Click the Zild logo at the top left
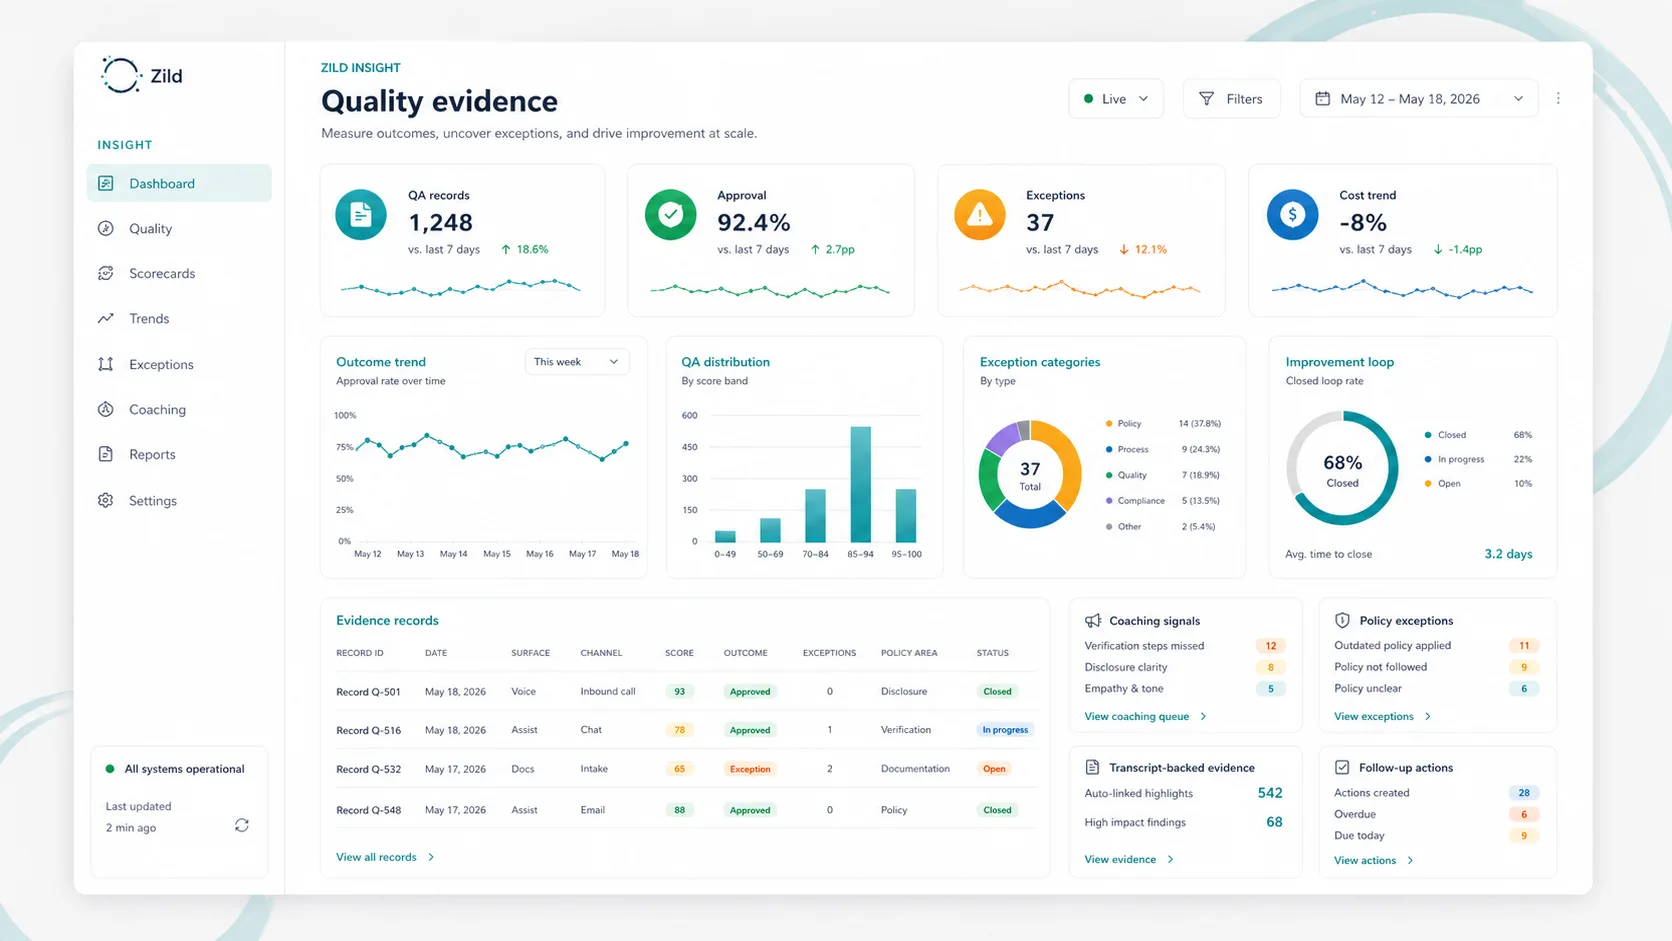 (x=142, y=74)
